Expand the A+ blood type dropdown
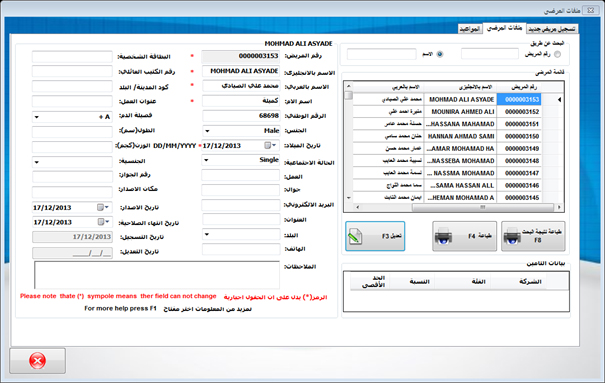 coord(37,117)
